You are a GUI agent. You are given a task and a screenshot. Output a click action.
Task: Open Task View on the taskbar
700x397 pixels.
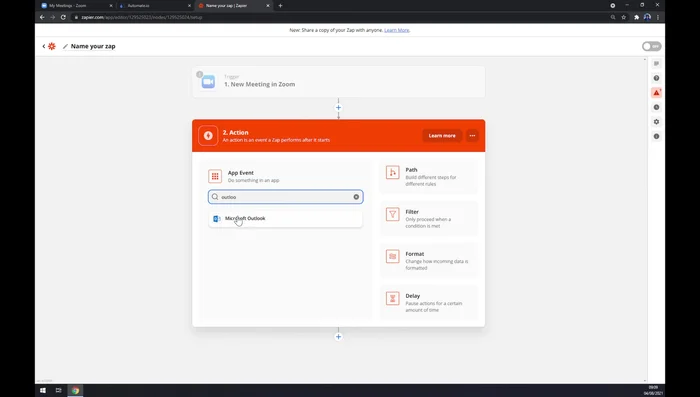(x=58, y=390)
